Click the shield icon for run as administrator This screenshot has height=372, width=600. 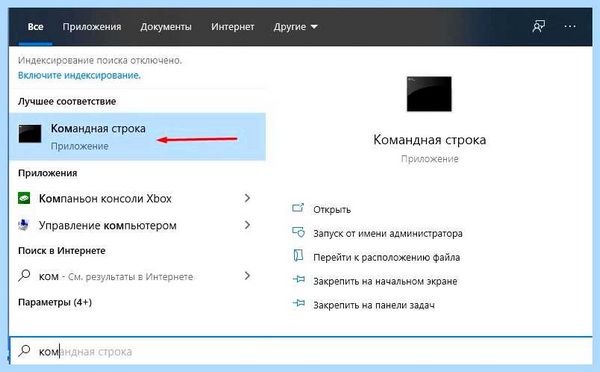pyautogui.click(x=298, y=232)
